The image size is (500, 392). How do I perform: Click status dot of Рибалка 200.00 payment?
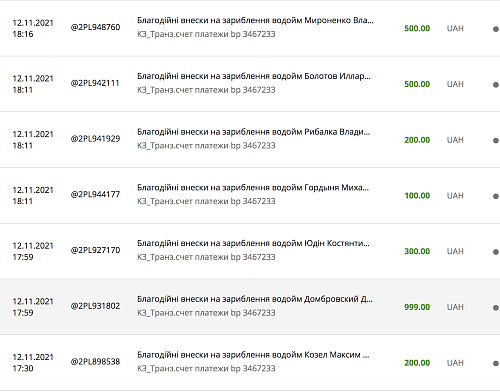point(496,140)
